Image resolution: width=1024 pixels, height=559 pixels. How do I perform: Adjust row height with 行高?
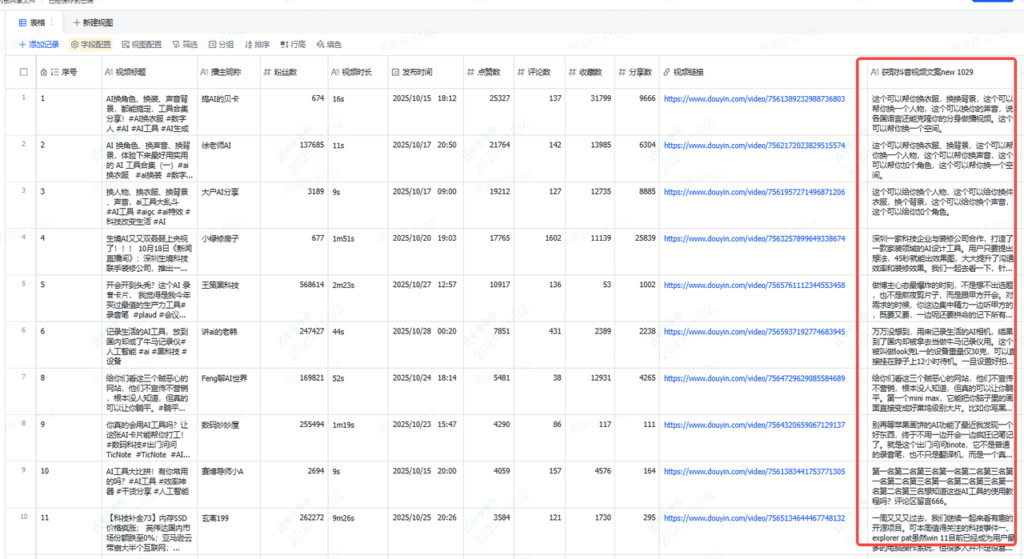coord(293,45)
